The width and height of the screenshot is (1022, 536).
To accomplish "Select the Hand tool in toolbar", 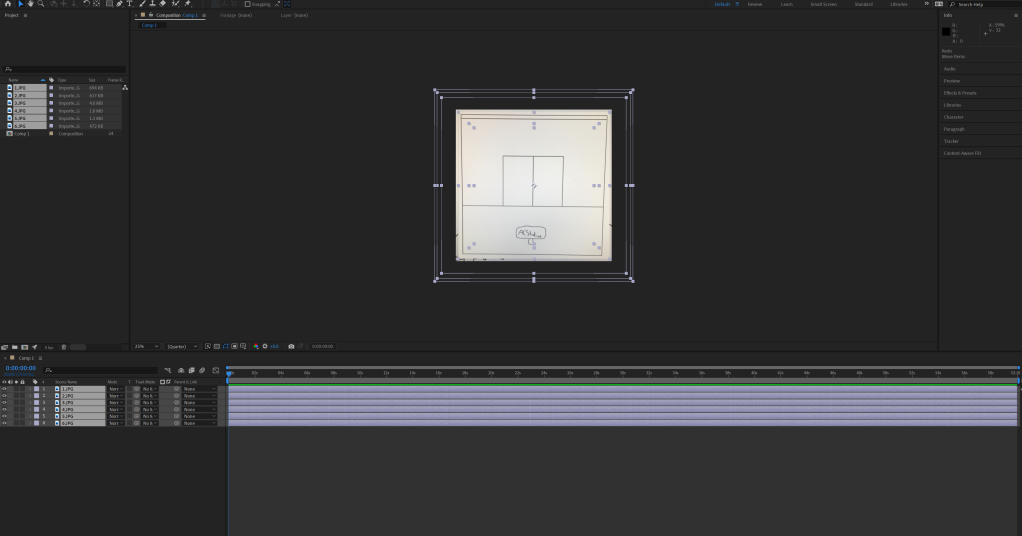I will tap(30, 4).
